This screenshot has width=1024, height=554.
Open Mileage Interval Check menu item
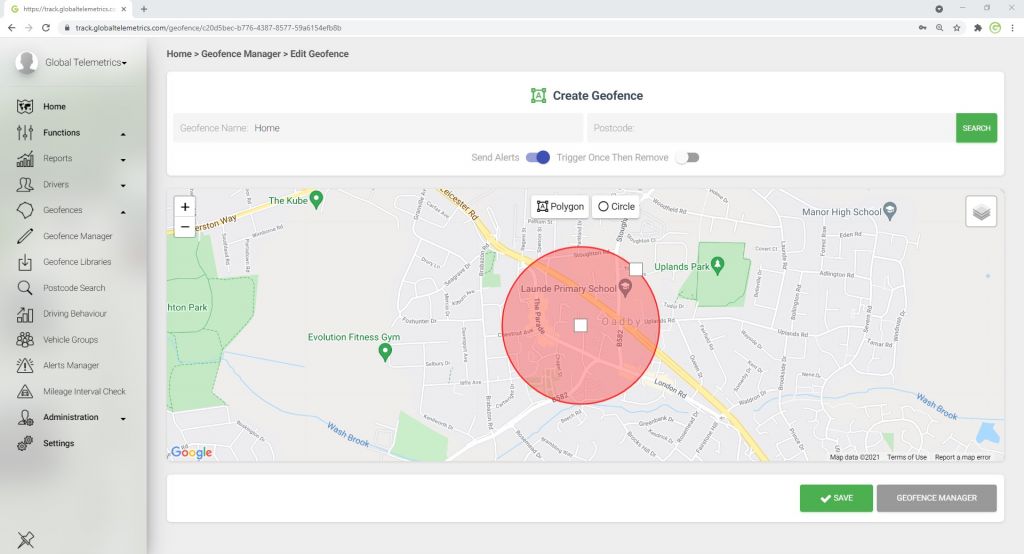click(84, 392)
